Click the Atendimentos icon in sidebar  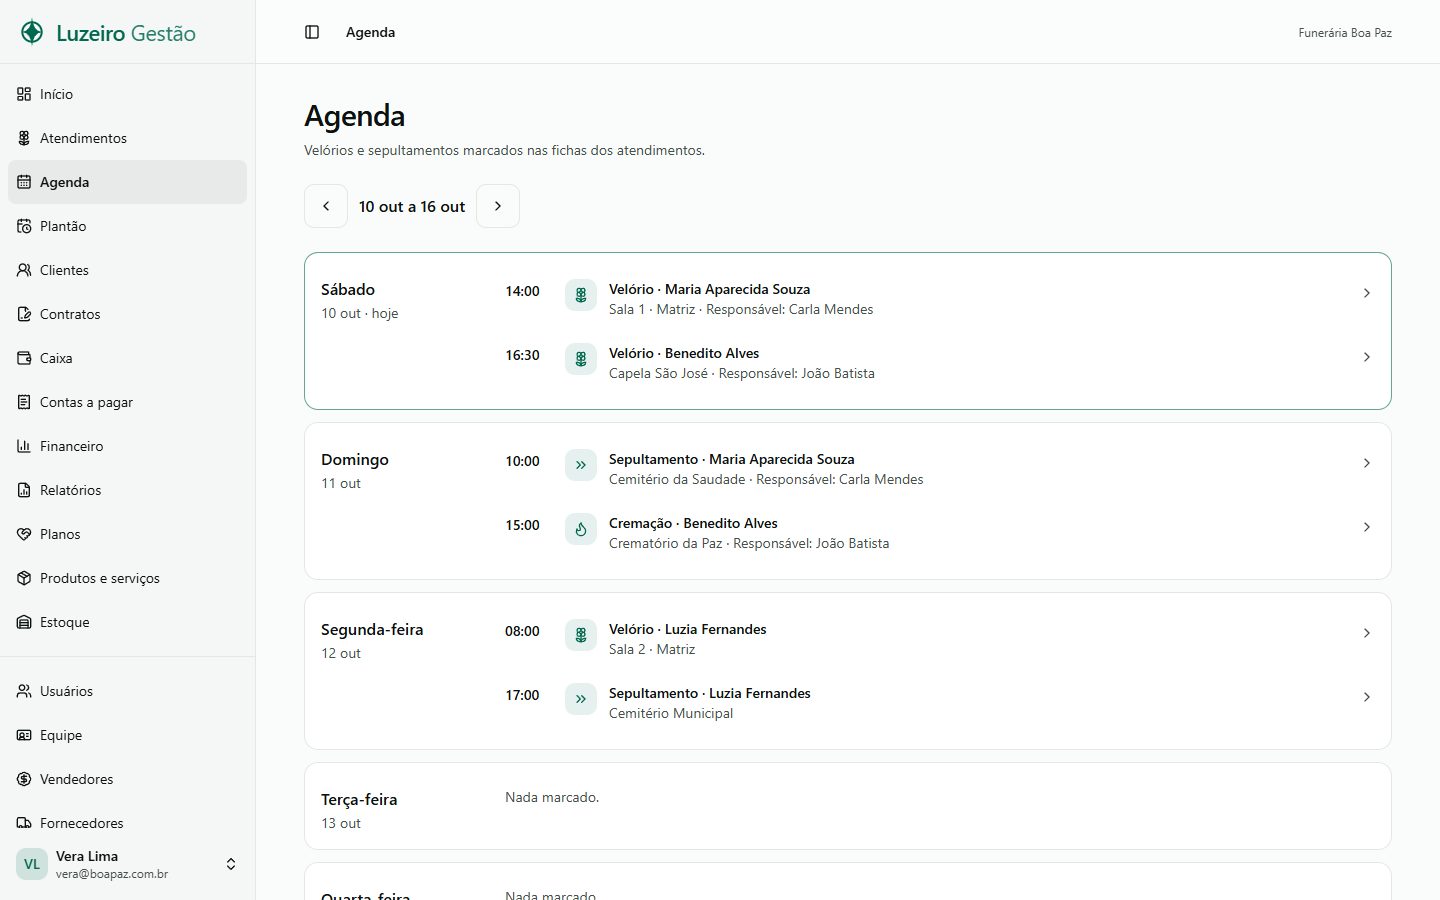pyautogui.click(x=24, y=138)
